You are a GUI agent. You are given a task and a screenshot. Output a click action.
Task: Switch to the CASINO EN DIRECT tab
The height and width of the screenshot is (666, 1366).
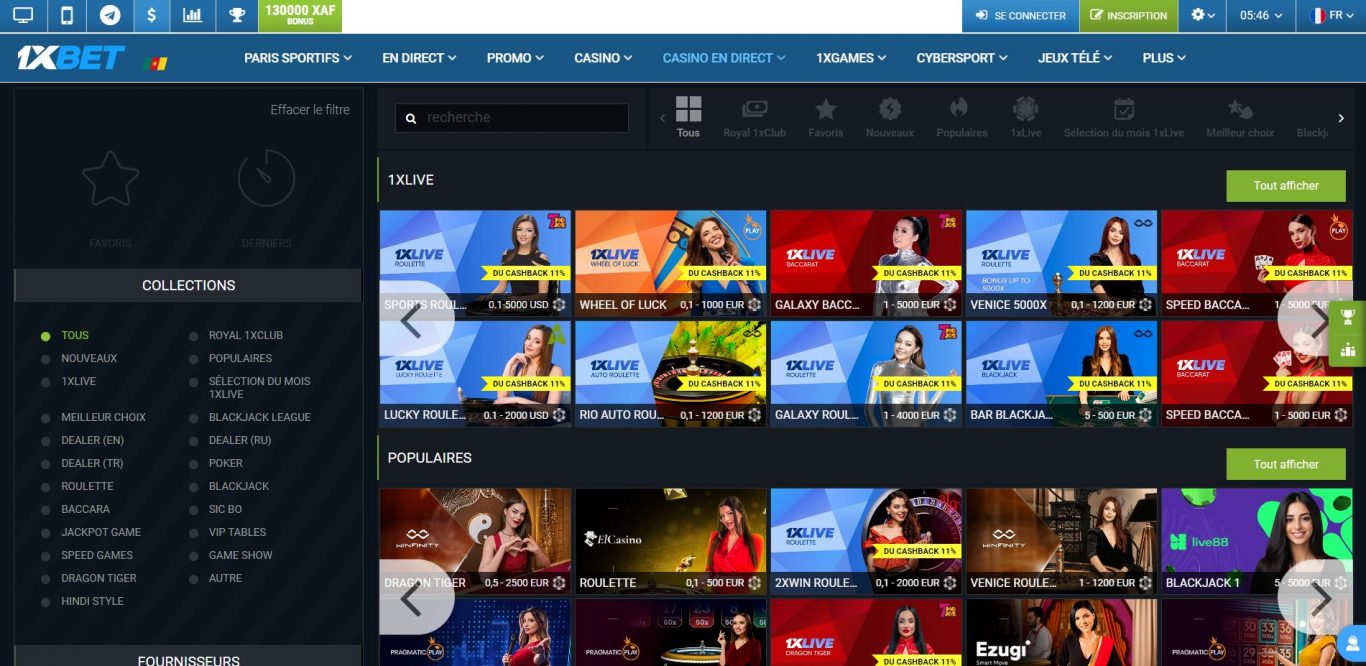[722, 58]
